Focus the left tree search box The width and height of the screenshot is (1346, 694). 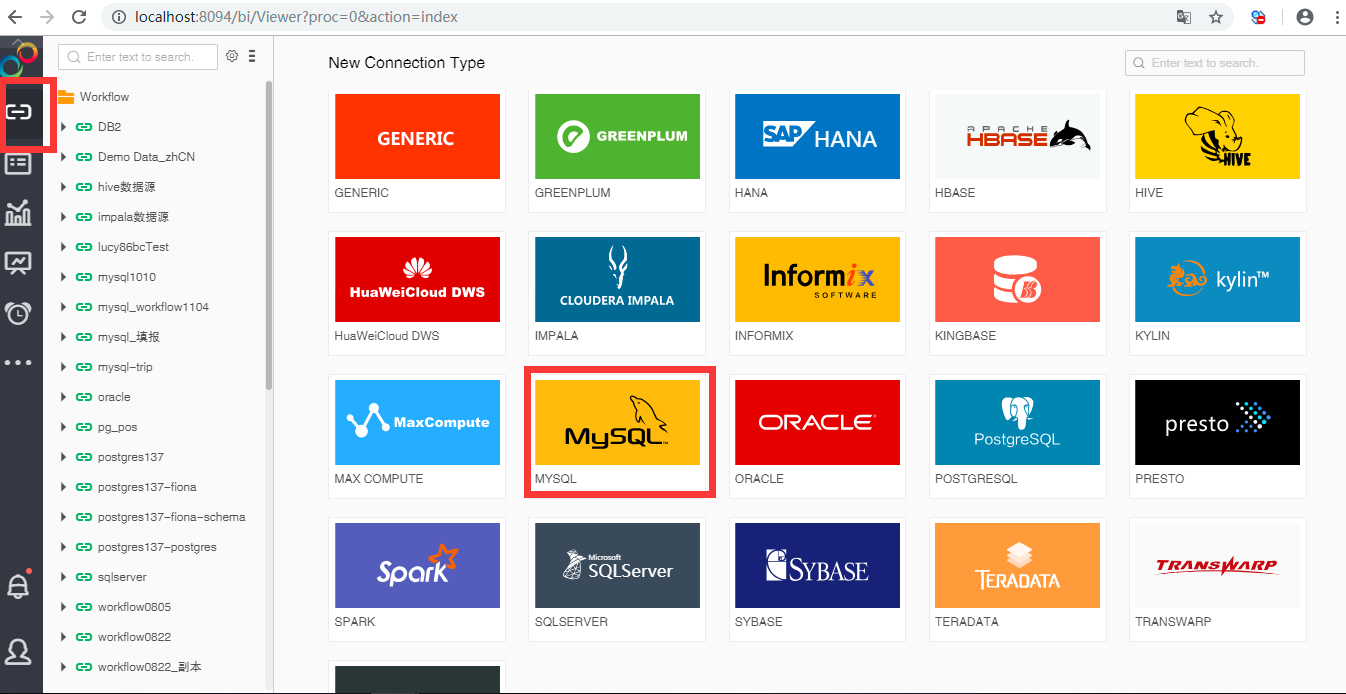coord(138,57)
